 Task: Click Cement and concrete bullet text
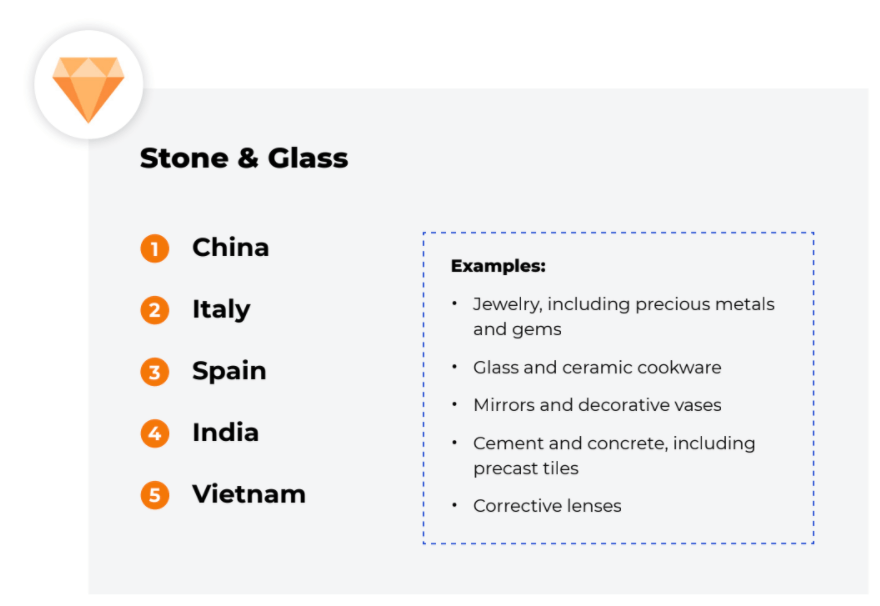(614, 443)
